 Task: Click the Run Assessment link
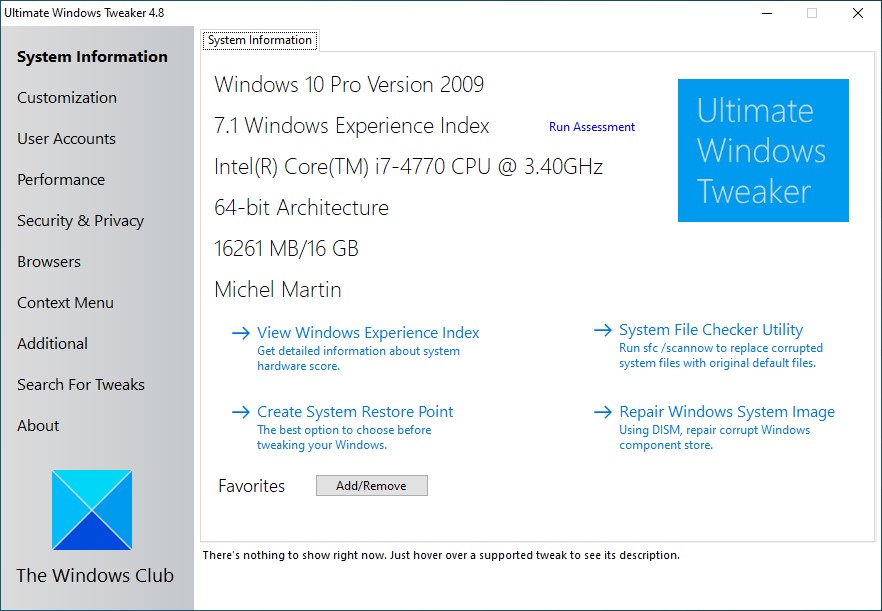coord(592,127)
